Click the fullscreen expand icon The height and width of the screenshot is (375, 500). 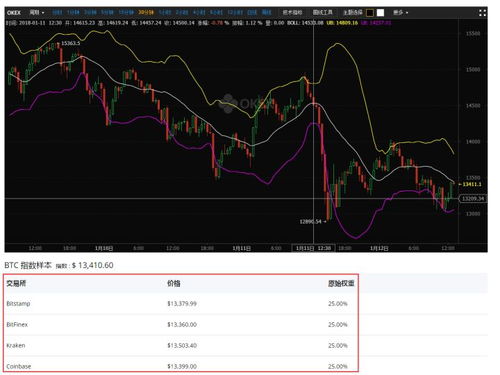coord(482,13)
